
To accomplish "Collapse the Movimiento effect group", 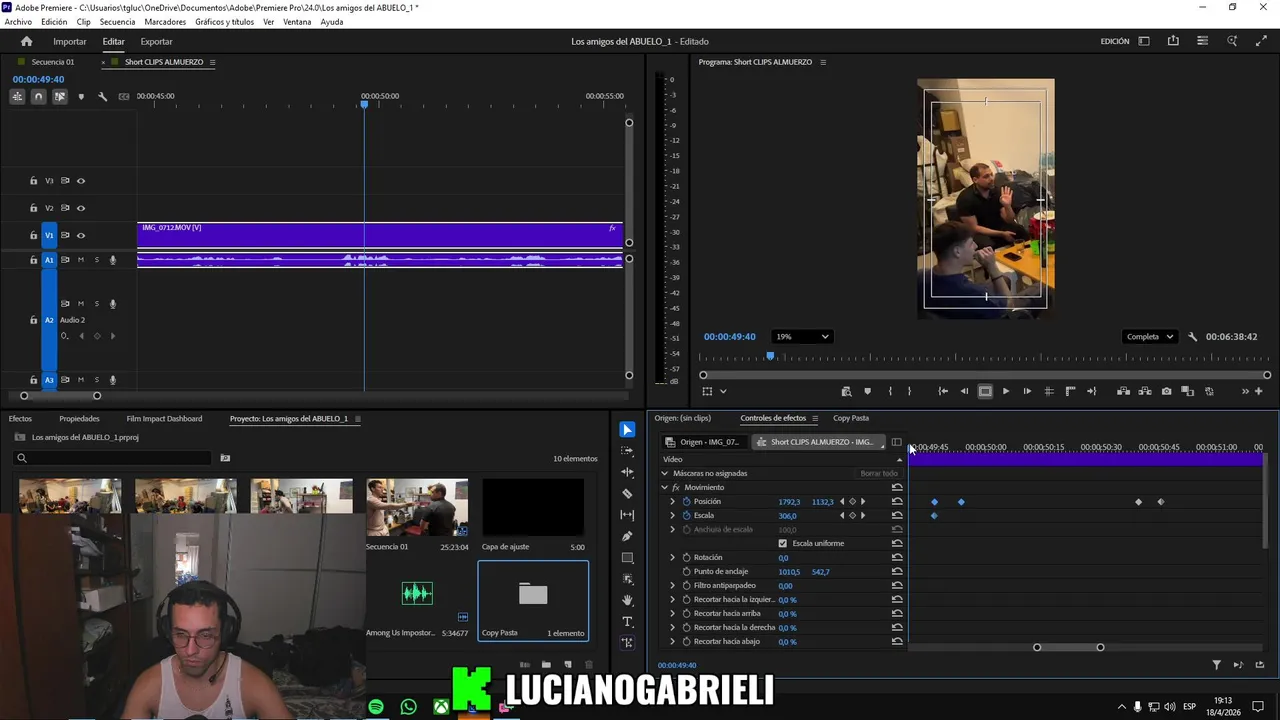I will pos(664,488).
